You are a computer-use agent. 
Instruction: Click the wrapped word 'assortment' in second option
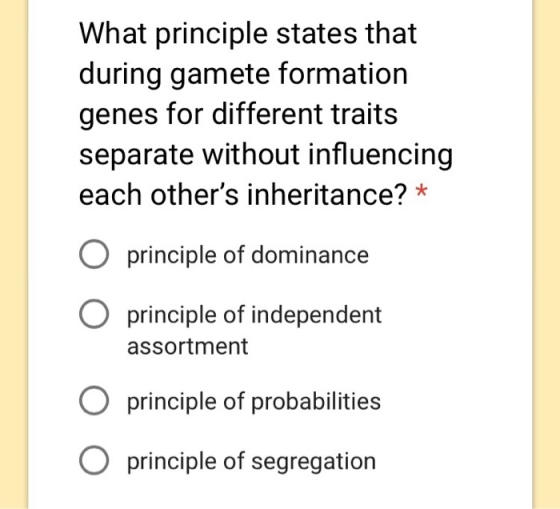188,346
